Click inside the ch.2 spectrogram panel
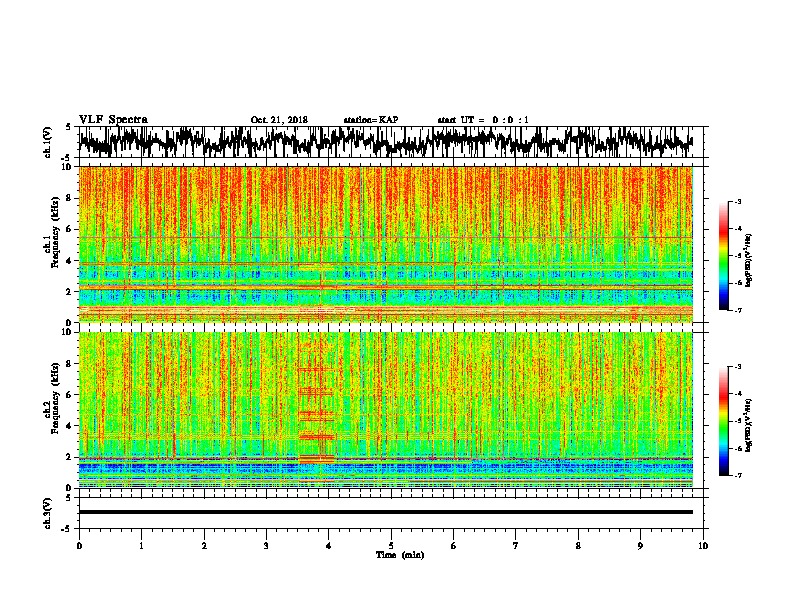Viewport: 792px width, 612px height. pos(386,410)
